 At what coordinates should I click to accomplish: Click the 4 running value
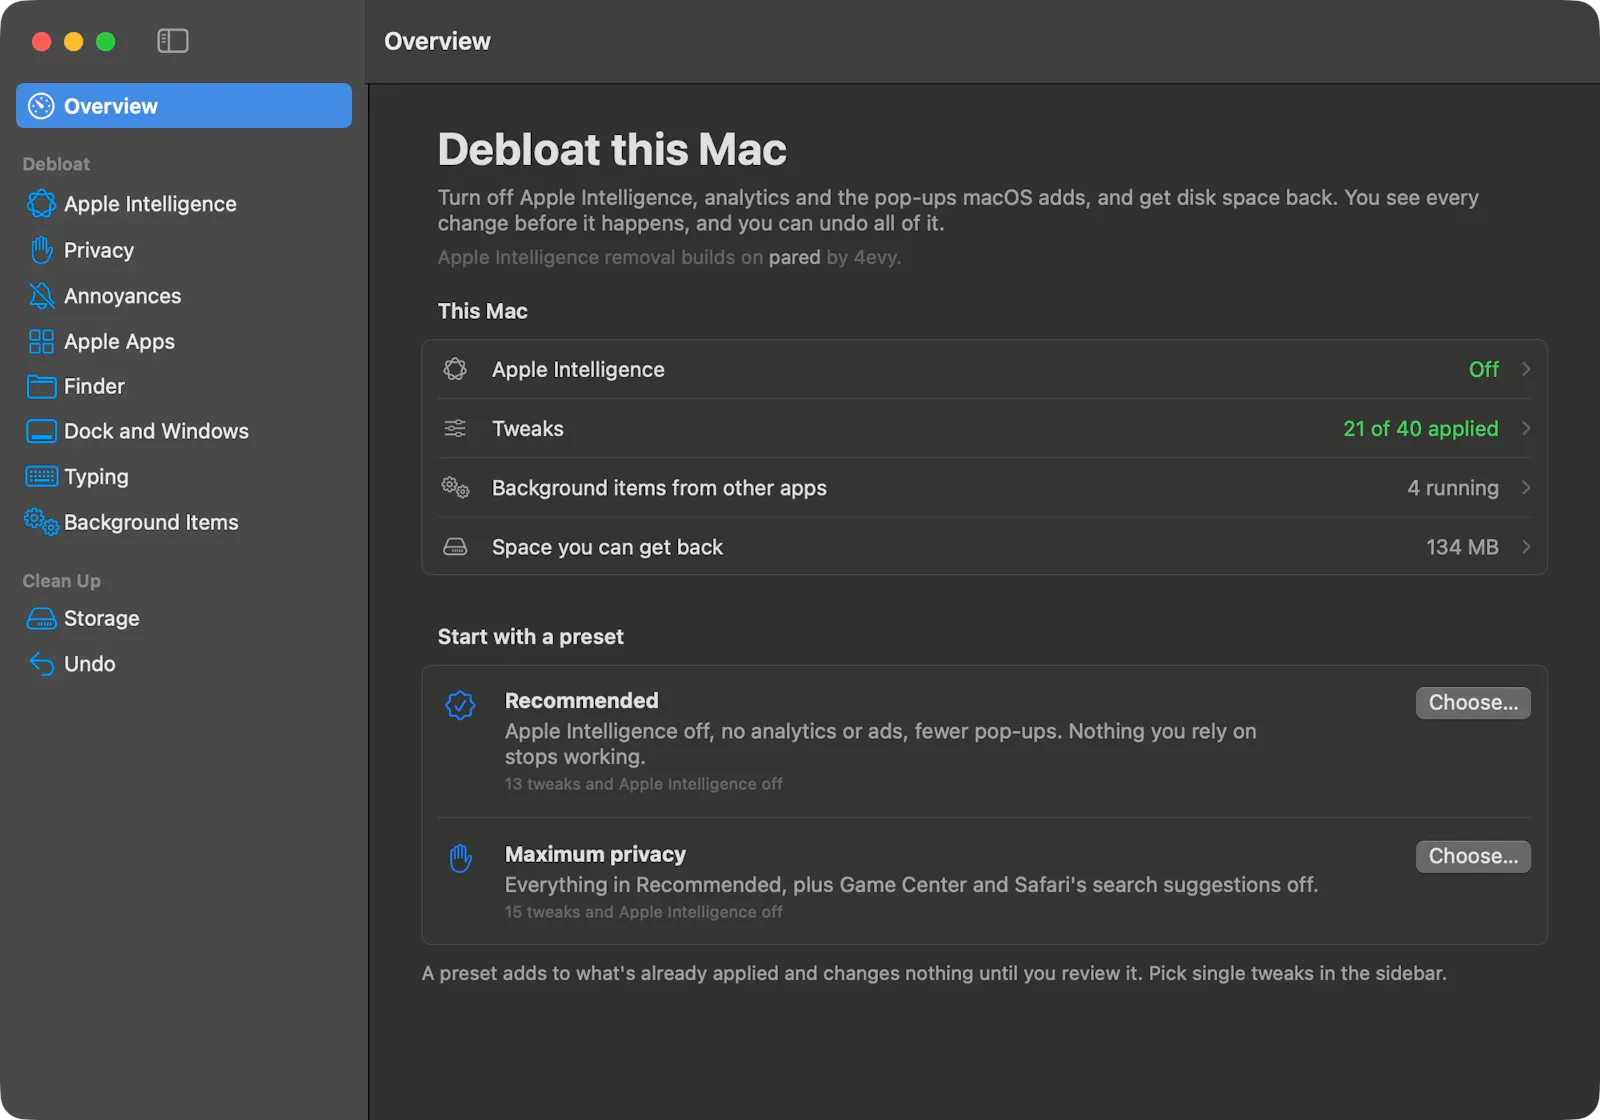pos(1453,488)
